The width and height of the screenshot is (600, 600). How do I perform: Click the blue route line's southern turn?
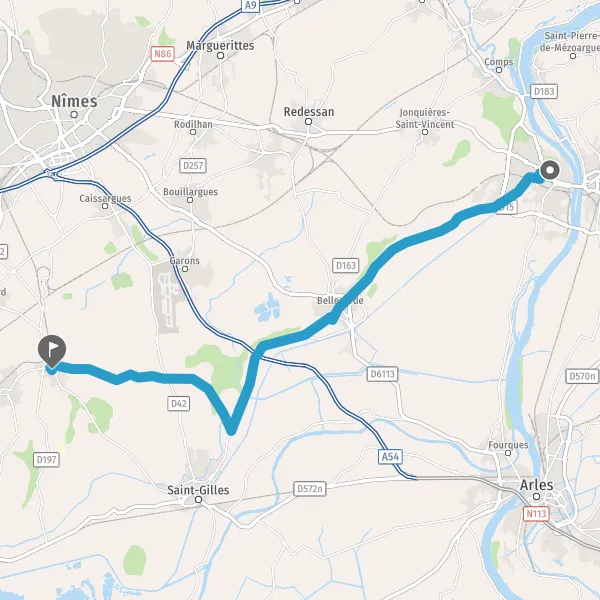pyautogui.click(x=231, y=429)
